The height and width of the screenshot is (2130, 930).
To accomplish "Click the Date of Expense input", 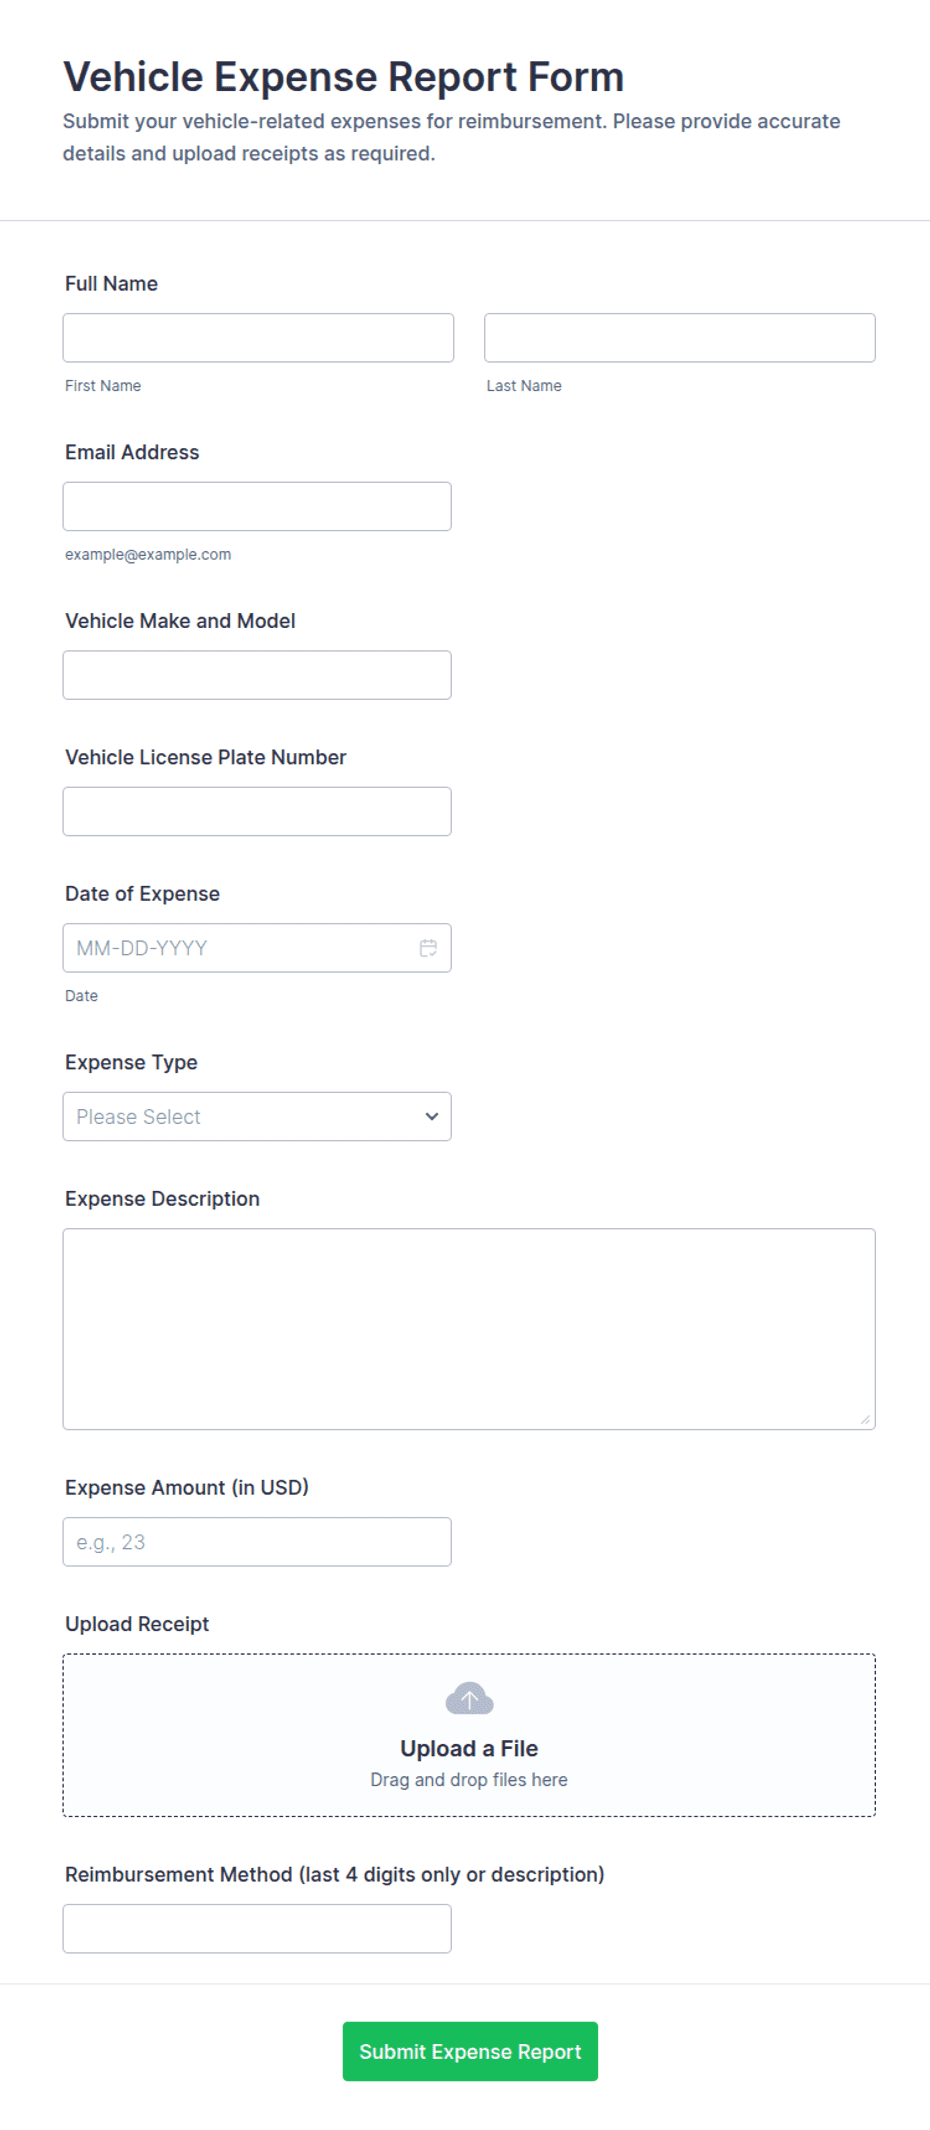I will pos(240,948).
